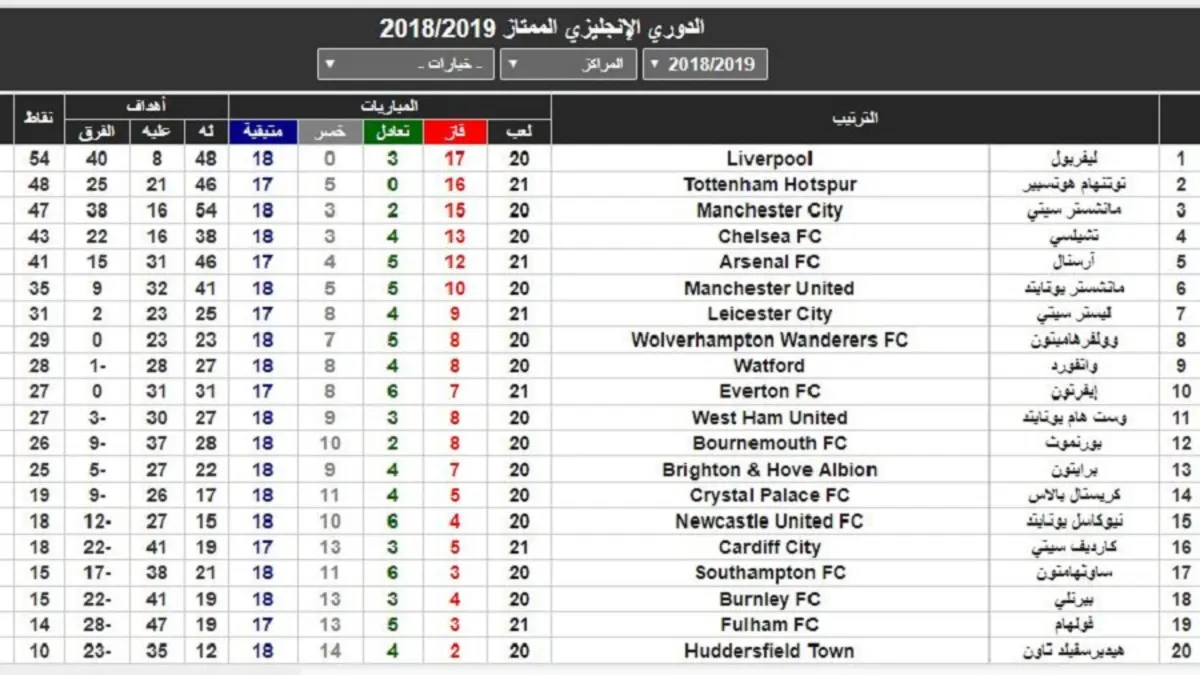The image size is (1200, 675).
Task: Expand the المراكز dropdown
Action: pyautogui.click(x=568, y=65)
